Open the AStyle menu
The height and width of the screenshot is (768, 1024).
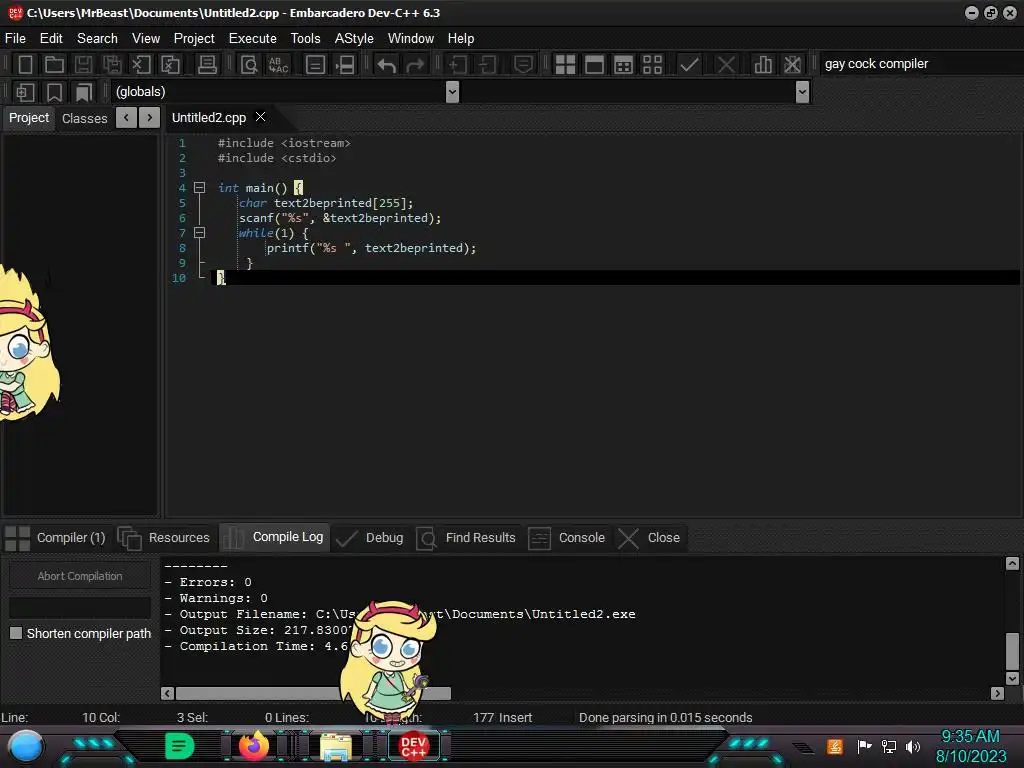354,39
